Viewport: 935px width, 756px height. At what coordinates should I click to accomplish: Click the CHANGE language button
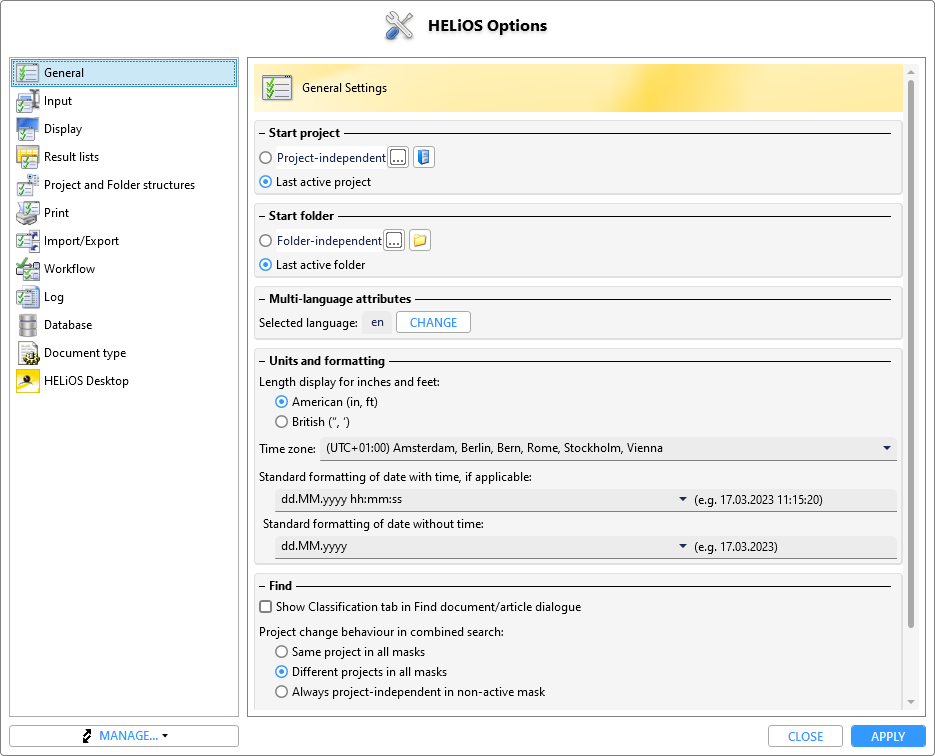(x=433, y=323)
